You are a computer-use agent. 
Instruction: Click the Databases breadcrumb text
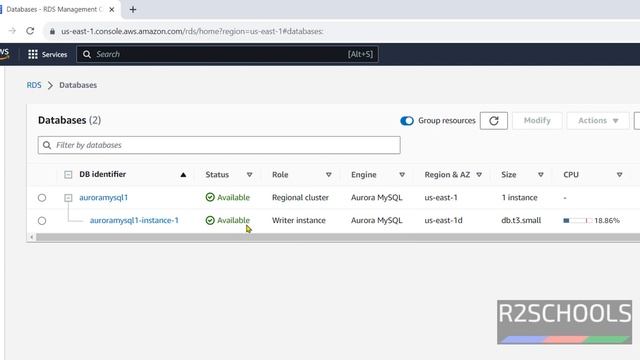point(78,85)
